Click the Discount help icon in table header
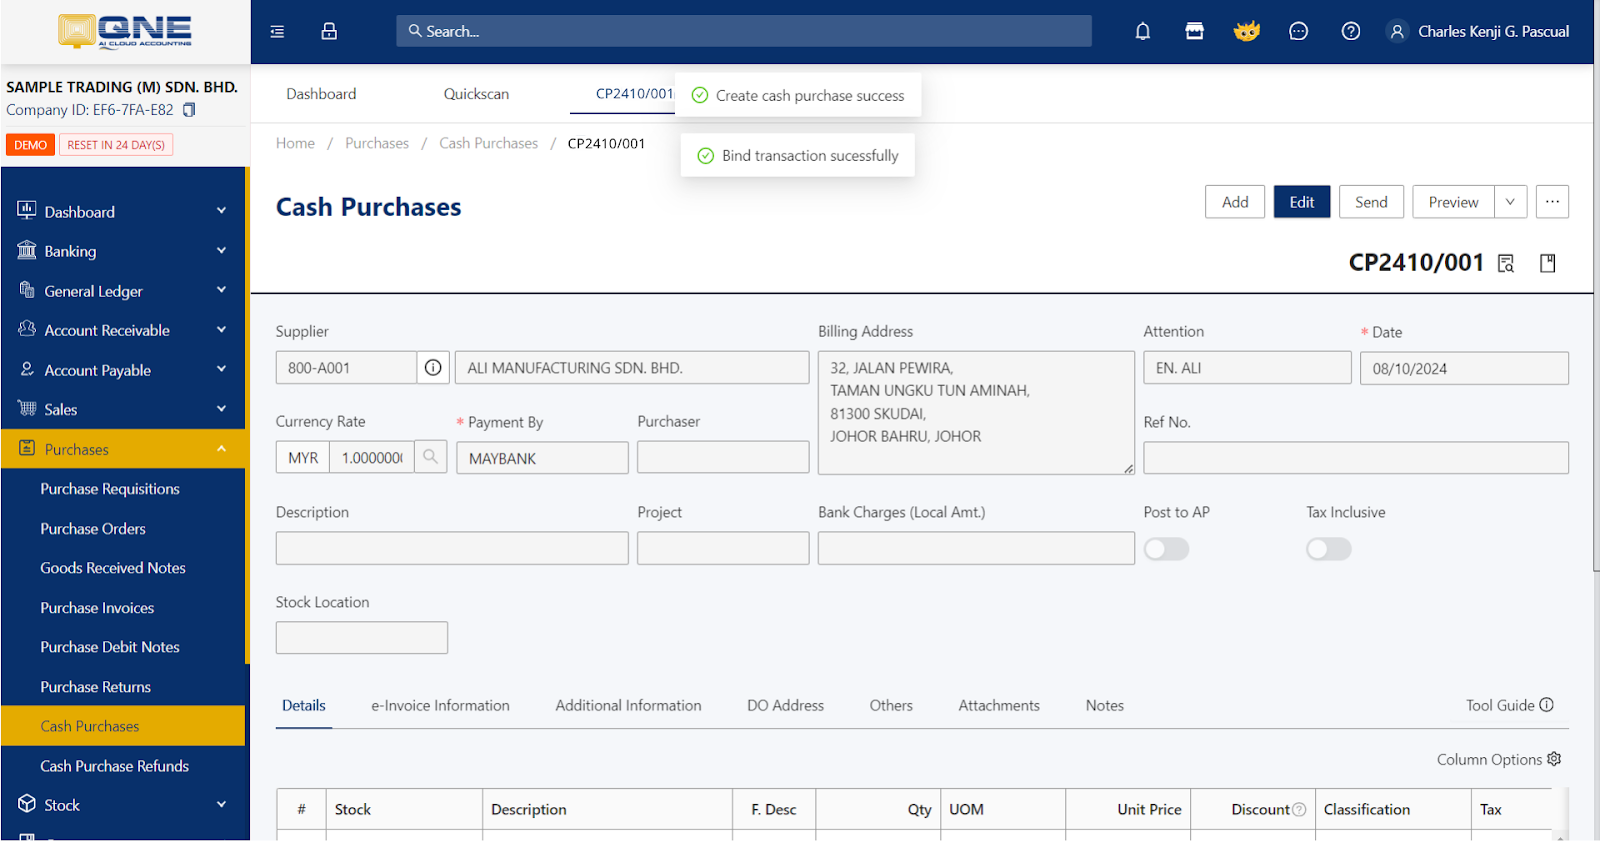 click(x=1299, y=810)
